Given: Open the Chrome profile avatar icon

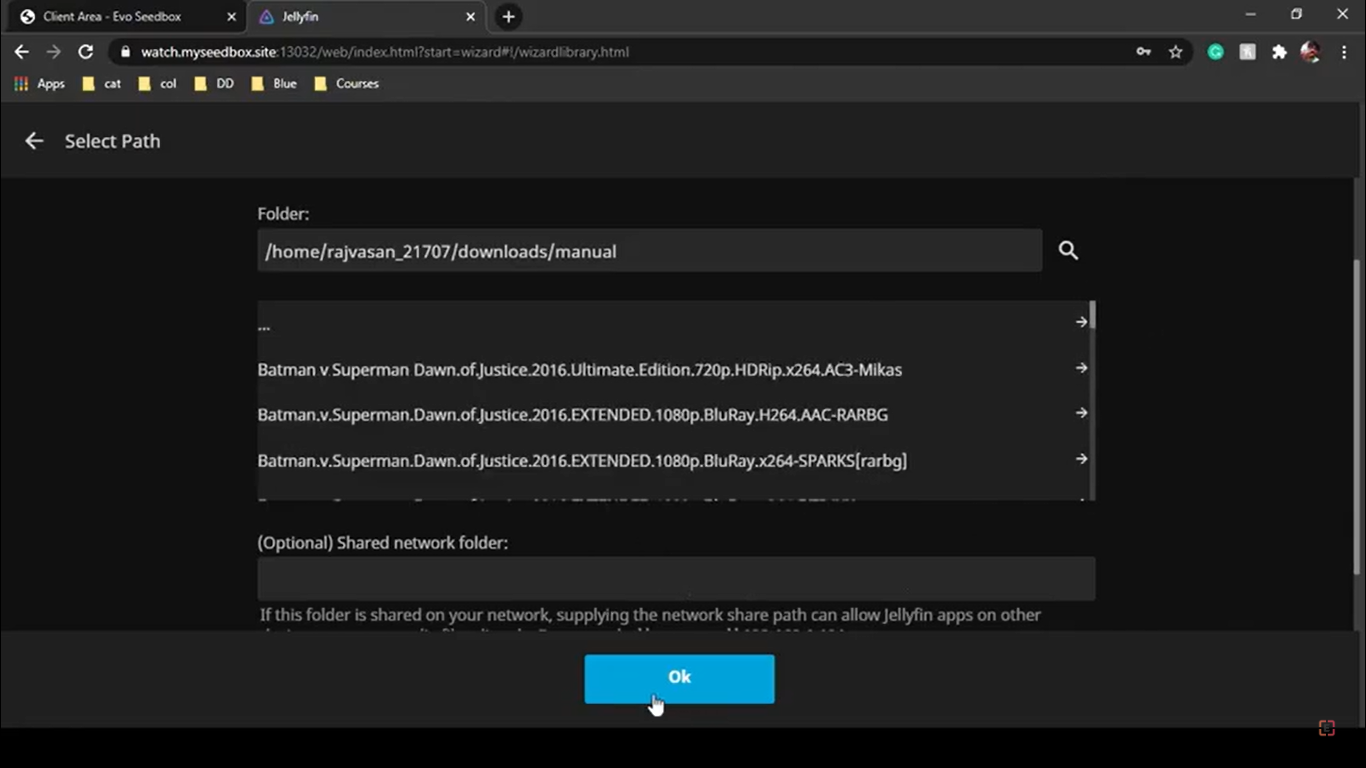Looking at the screenshot, I should click(x=1311, y=51).
